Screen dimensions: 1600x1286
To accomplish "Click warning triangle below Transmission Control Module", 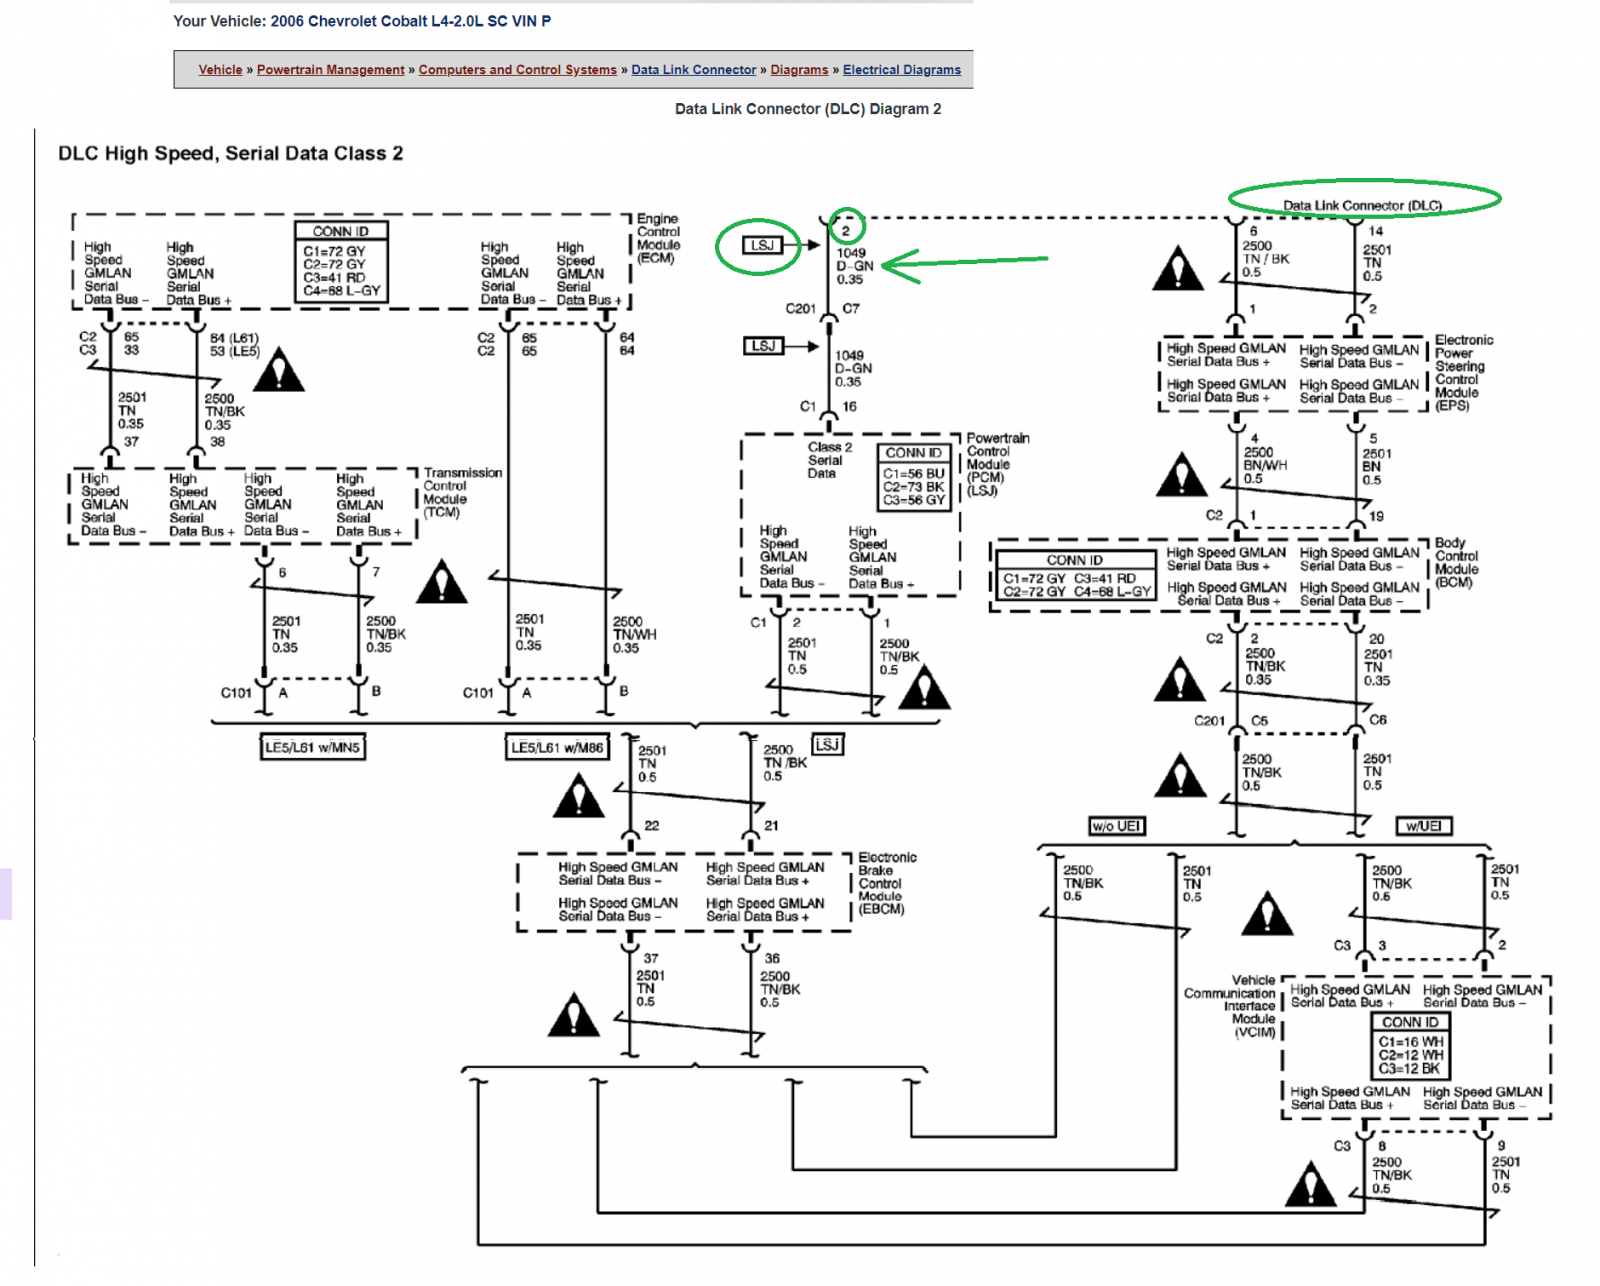I will click(442, 583).
